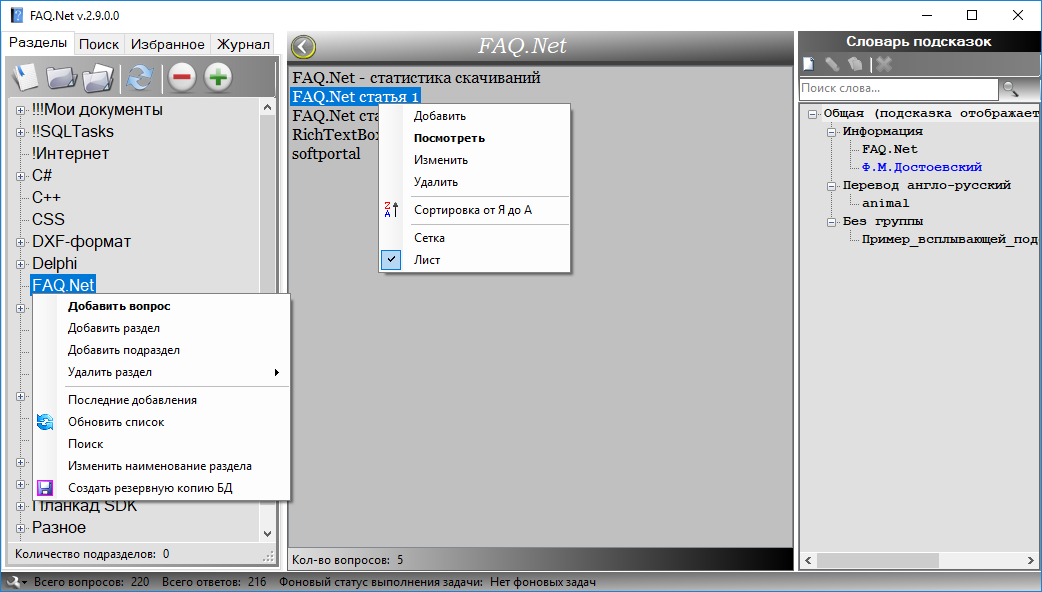Click the copy pages icon in dictionary toolbar
Image resolution: width=1042 pixels, height=592 pixels.
pyautogui.click(x=855, y=64)
